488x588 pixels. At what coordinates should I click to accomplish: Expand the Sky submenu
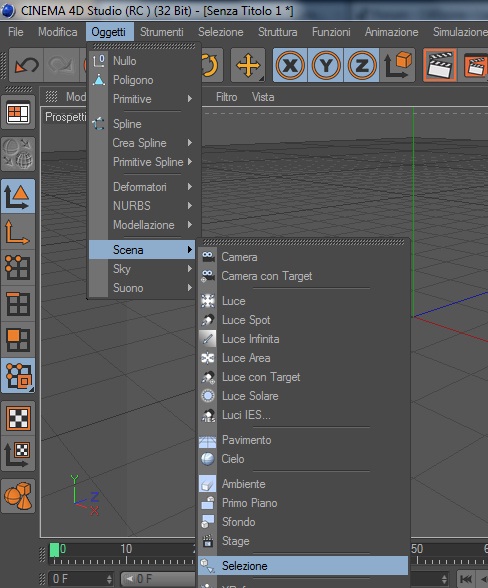click(142, 269)
